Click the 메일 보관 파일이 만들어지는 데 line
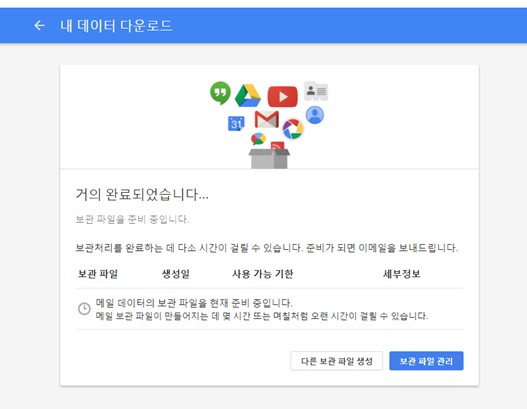This screenshot has height=409, width=527. pyautogui.click(x=262, y=316)
